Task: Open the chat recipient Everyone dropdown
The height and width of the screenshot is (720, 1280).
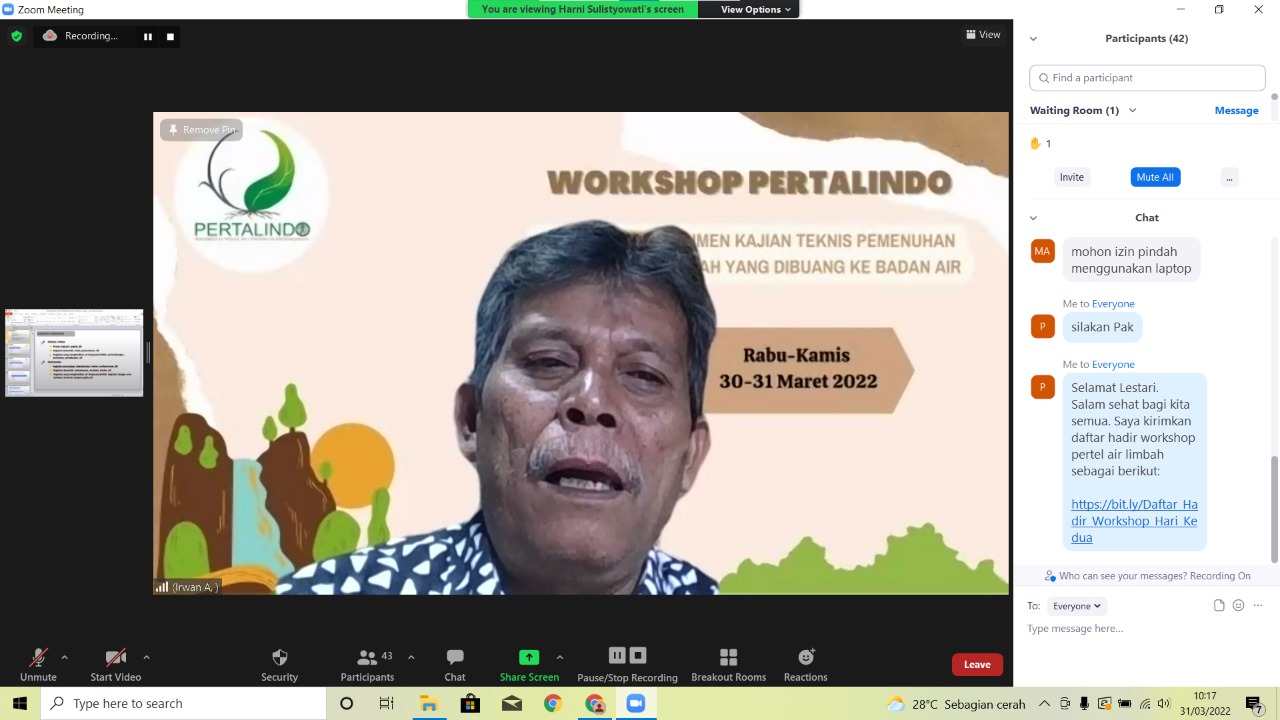Action: pyautogui.click(x=1076, y=606)
